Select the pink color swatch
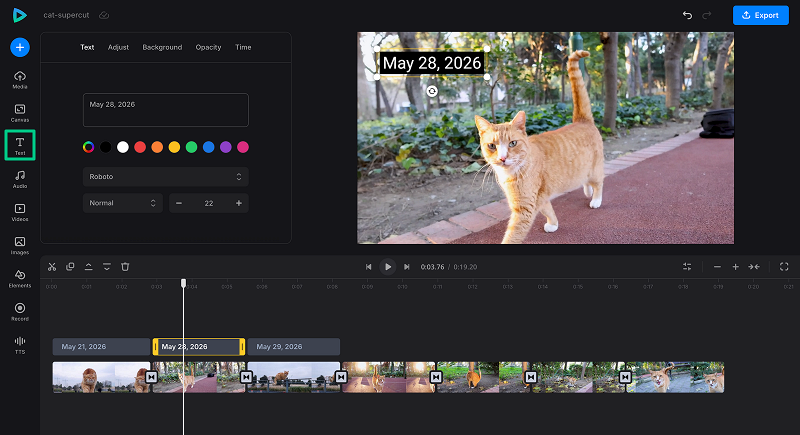The image size is (800, 435). (x=243, y=147)
